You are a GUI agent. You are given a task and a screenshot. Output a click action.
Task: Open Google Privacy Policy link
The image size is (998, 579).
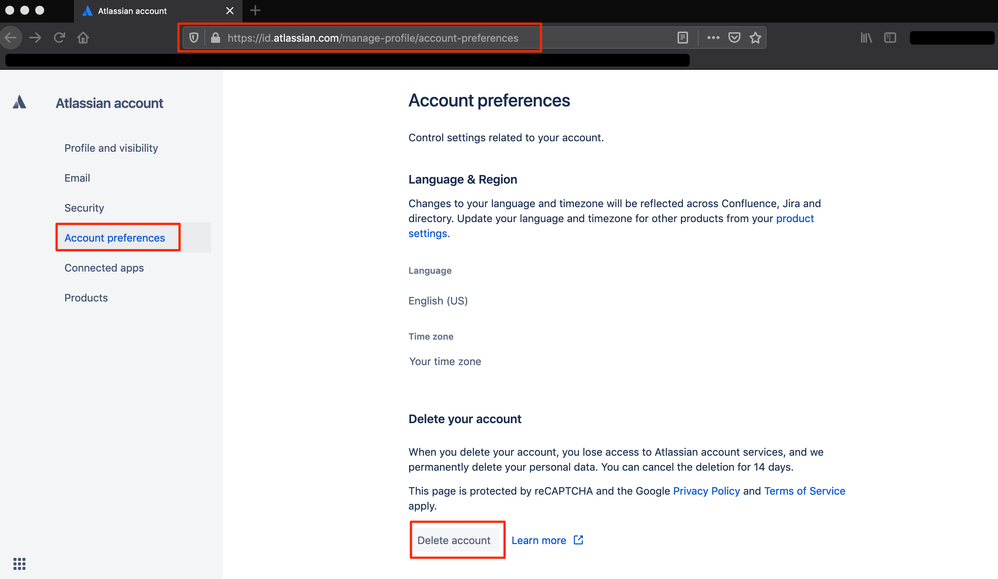pos(706,491)
